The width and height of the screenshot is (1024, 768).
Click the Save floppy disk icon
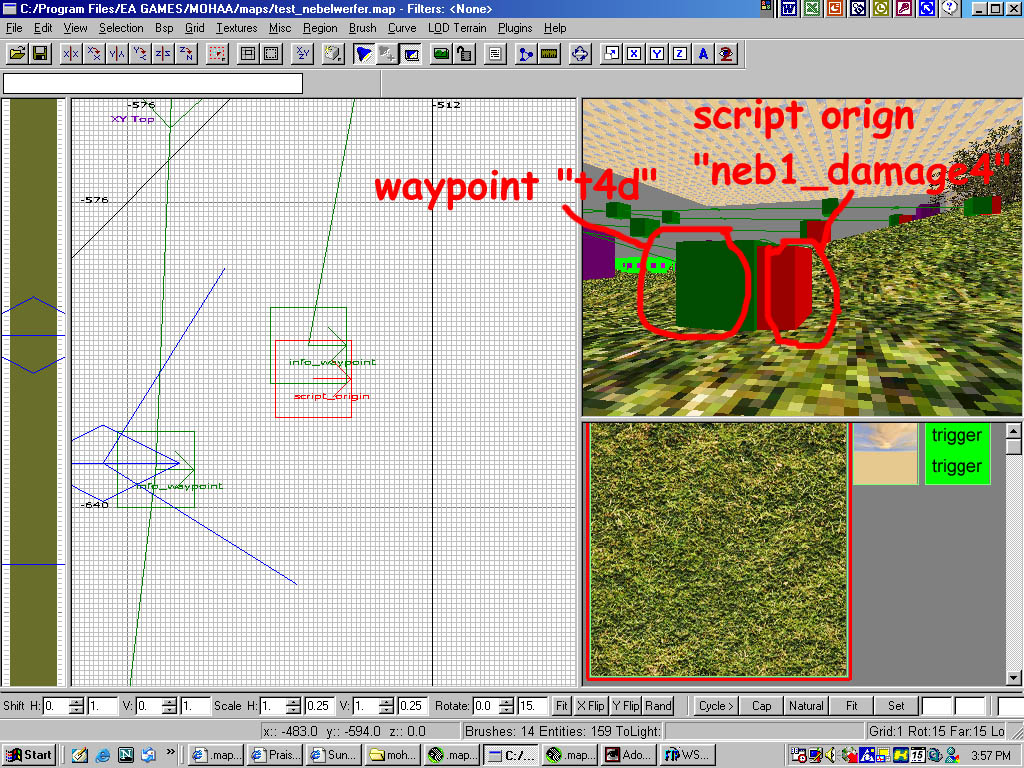40,54
